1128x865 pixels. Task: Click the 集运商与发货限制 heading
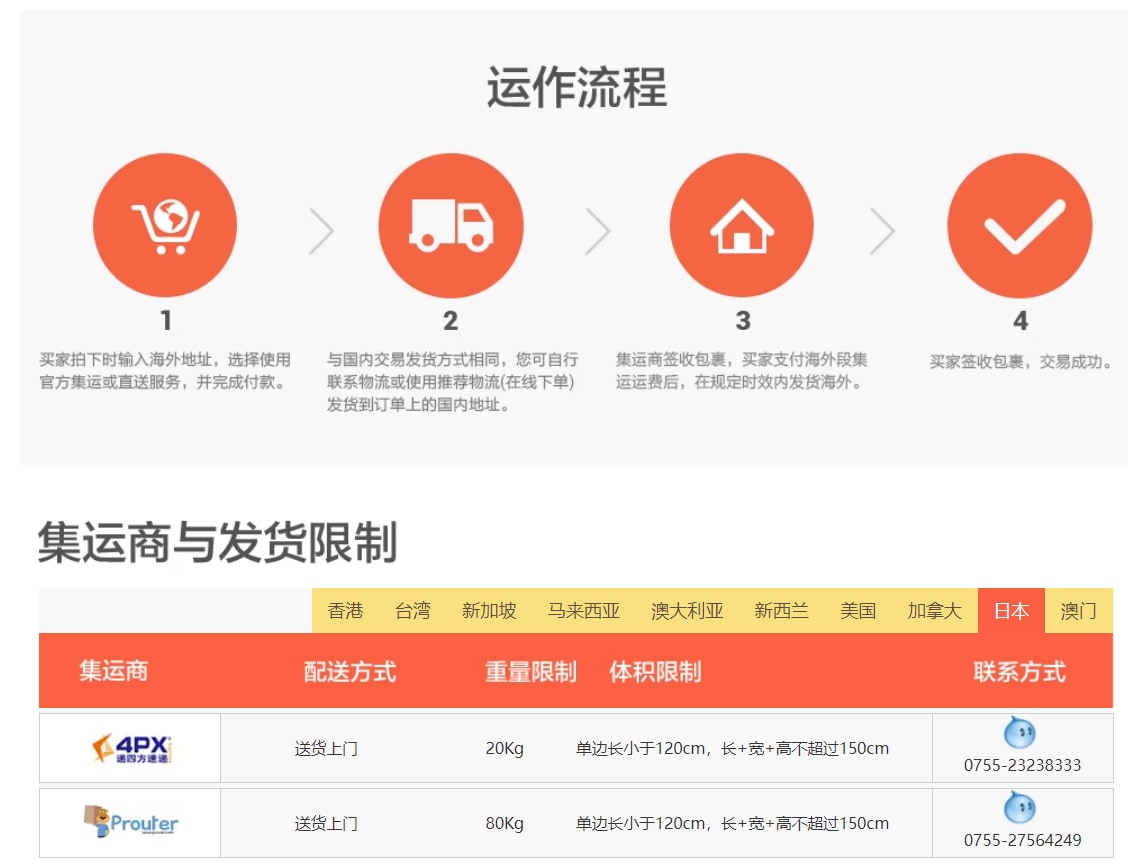[x=217, y=543]
